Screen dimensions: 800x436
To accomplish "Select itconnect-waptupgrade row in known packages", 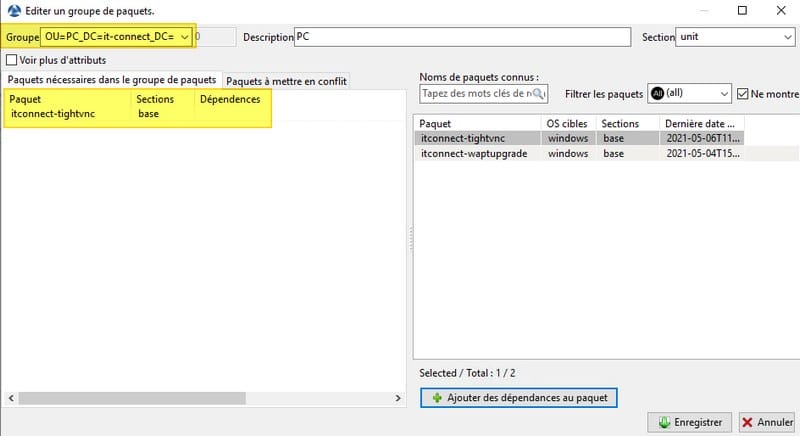I will point(579,153).
